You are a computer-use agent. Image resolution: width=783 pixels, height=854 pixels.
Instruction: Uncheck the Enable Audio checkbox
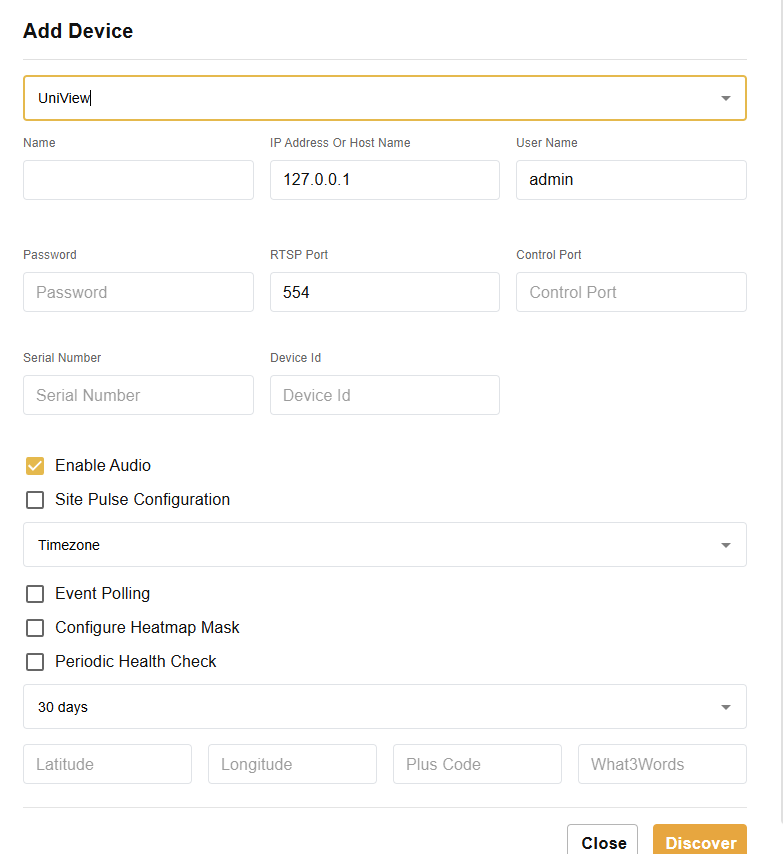coord(35,466)
